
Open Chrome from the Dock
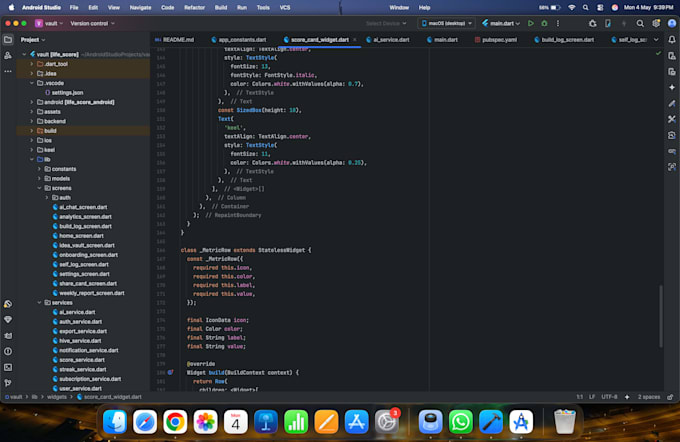point(175,422)
